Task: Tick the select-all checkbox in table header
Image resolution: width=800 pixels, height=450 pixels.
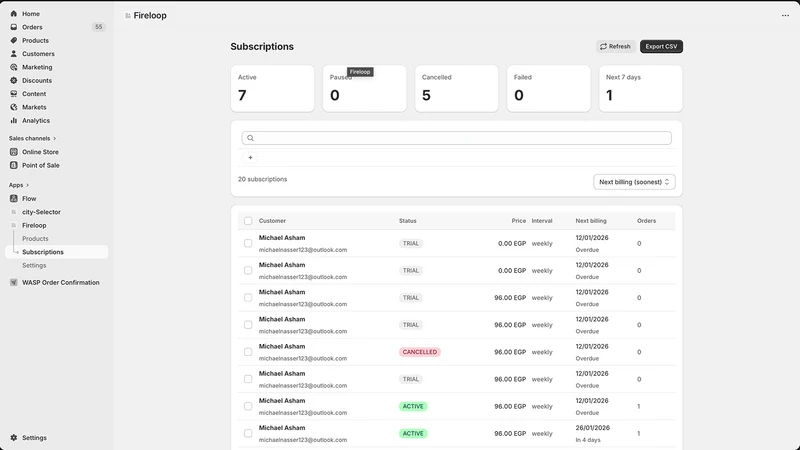Action: tap(248, 221)
